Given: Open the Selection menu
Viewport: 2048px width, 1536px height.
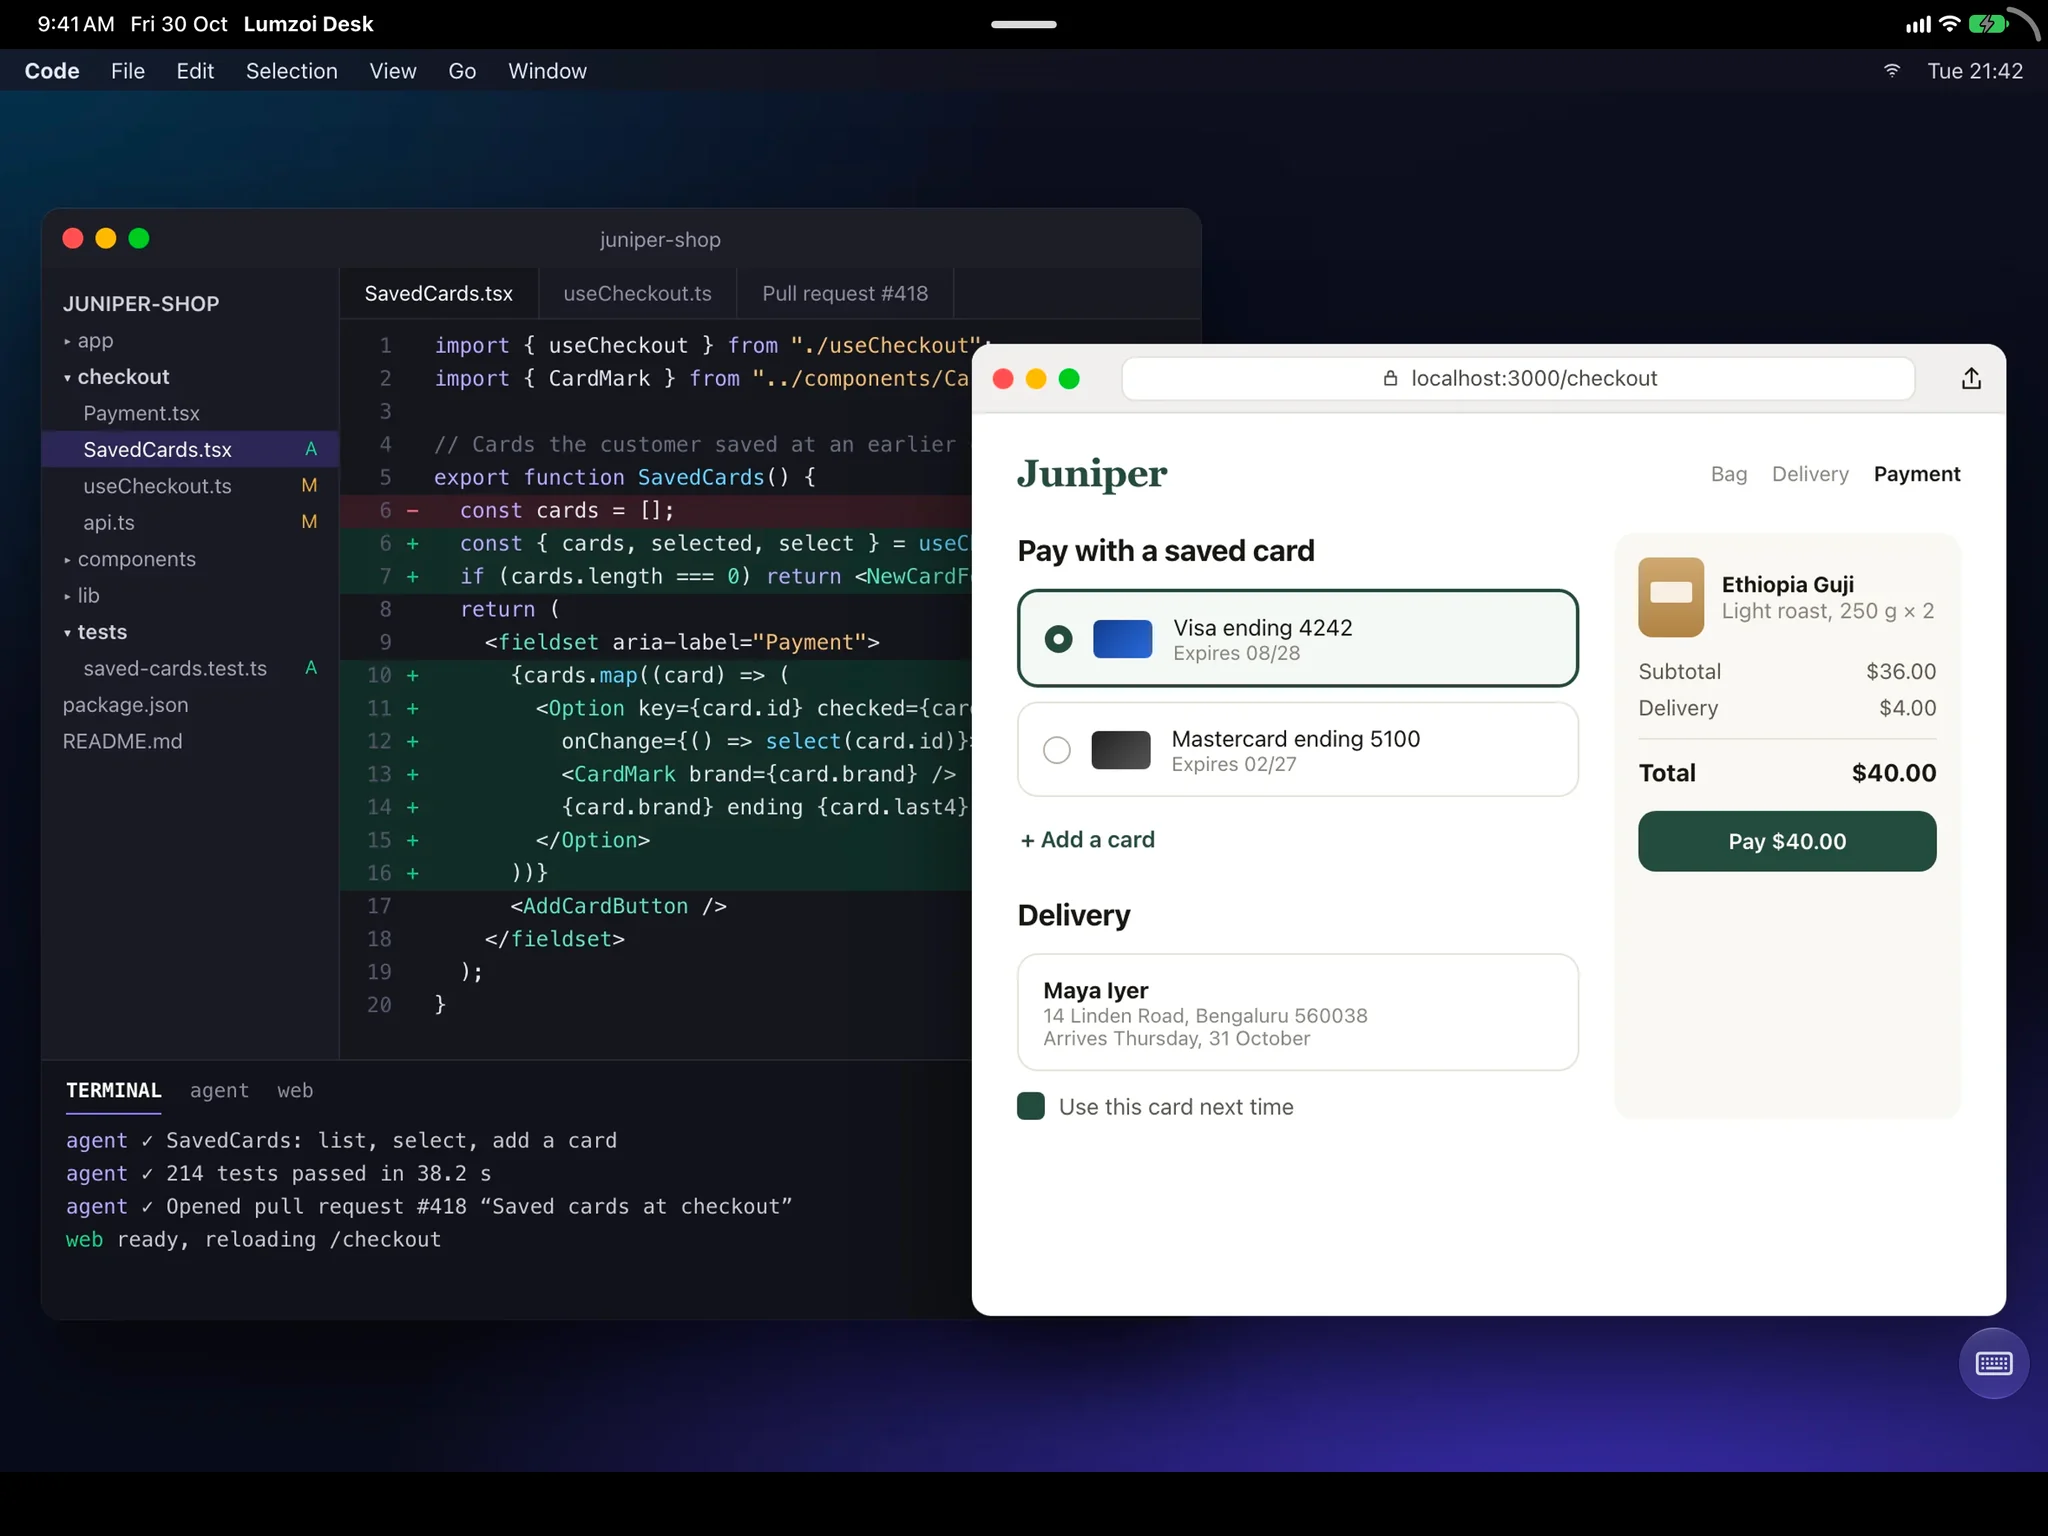Looking at the screenshot, I should (x=292, y=71).
